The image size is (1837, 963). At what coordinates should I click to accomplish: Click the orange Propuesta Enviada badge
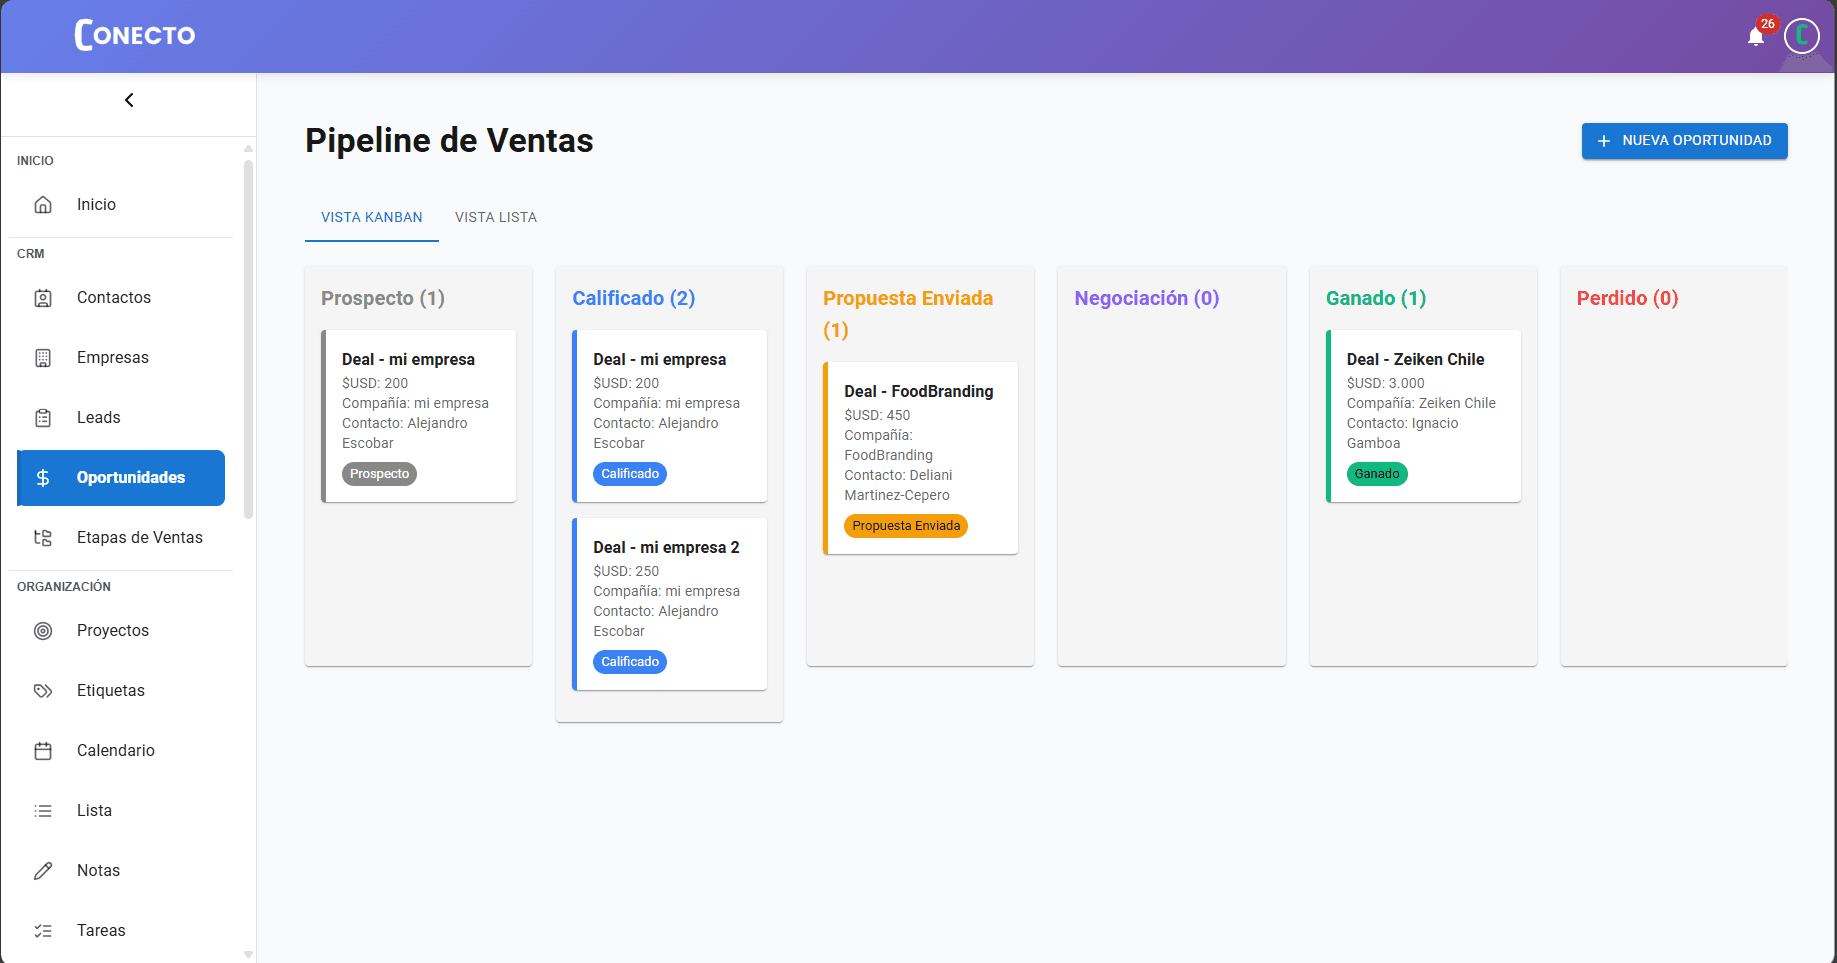[906, 526]
